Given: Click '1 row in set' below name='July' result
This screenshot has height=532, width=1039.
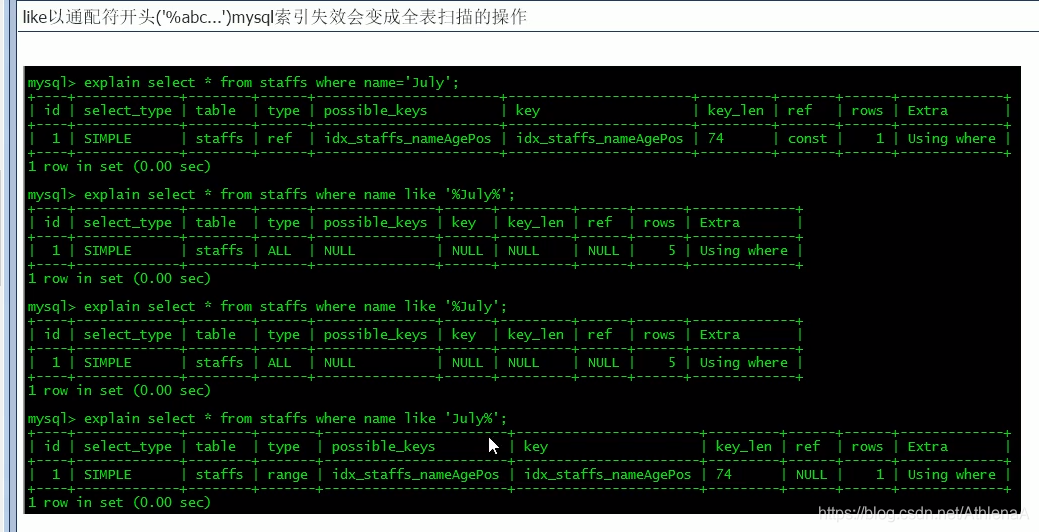Looking at the screenshot, I should click(119, 167).
